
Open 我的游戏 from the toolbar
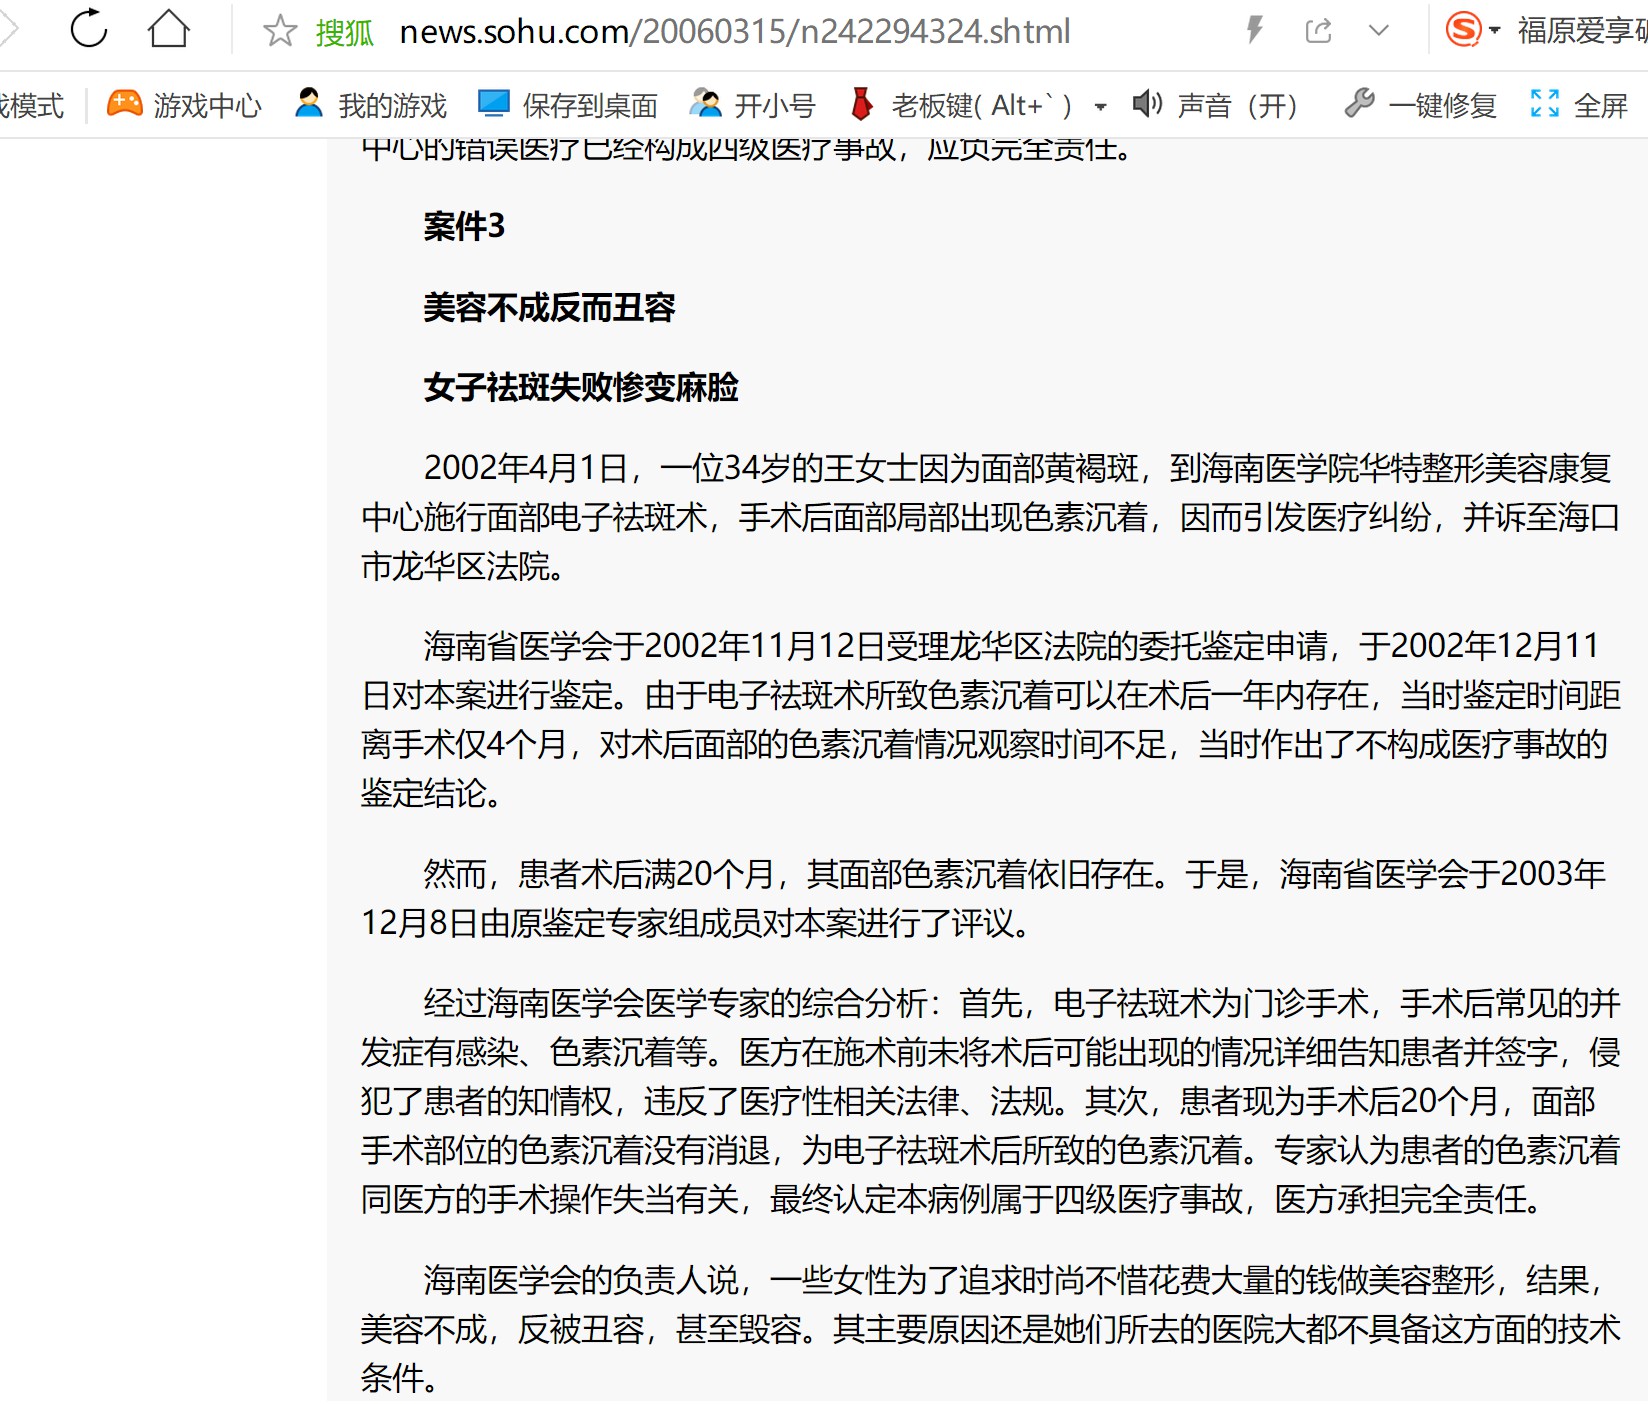pos(371,104)
